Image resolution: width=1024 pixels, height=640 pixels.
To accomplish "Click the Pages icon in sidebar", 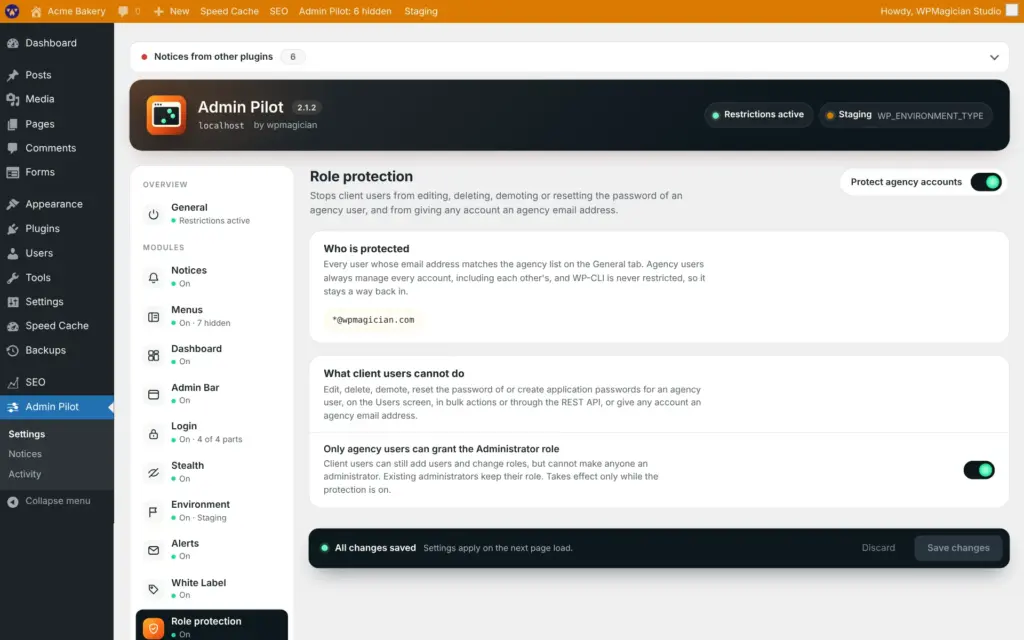I will (x=12, y=124).
